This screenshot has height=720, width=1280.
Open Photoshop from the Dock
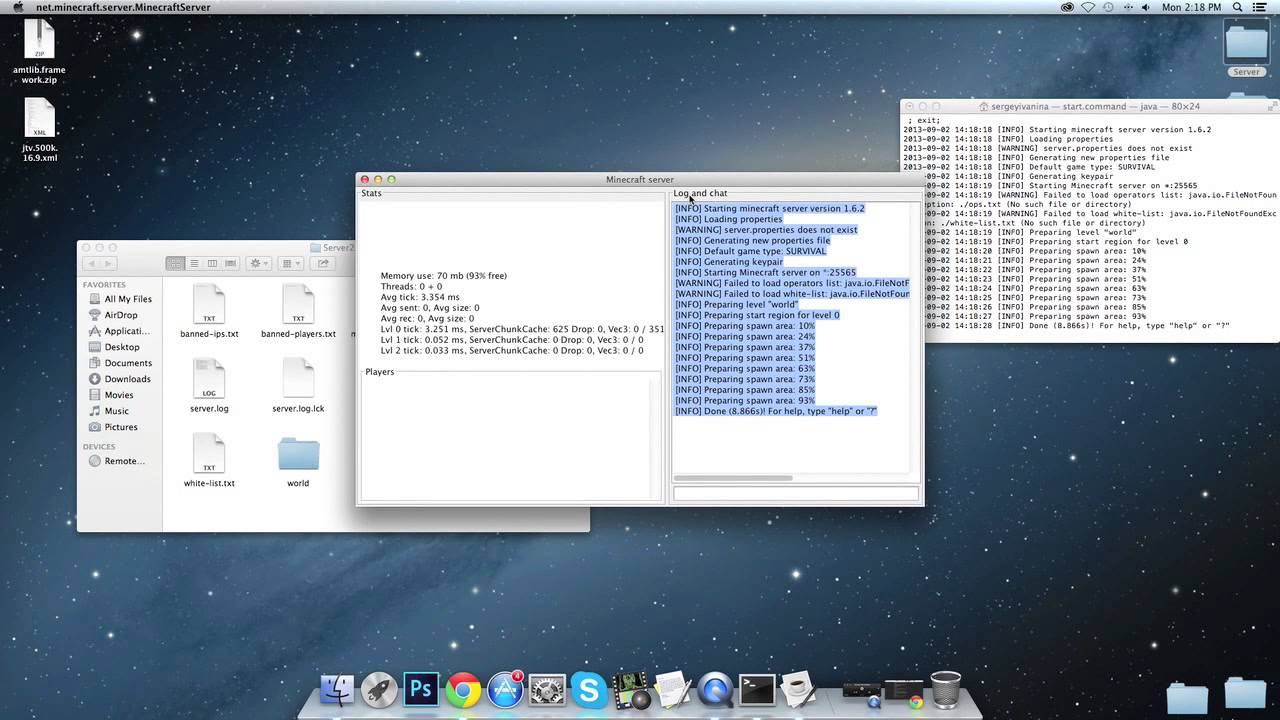[421, 690]
